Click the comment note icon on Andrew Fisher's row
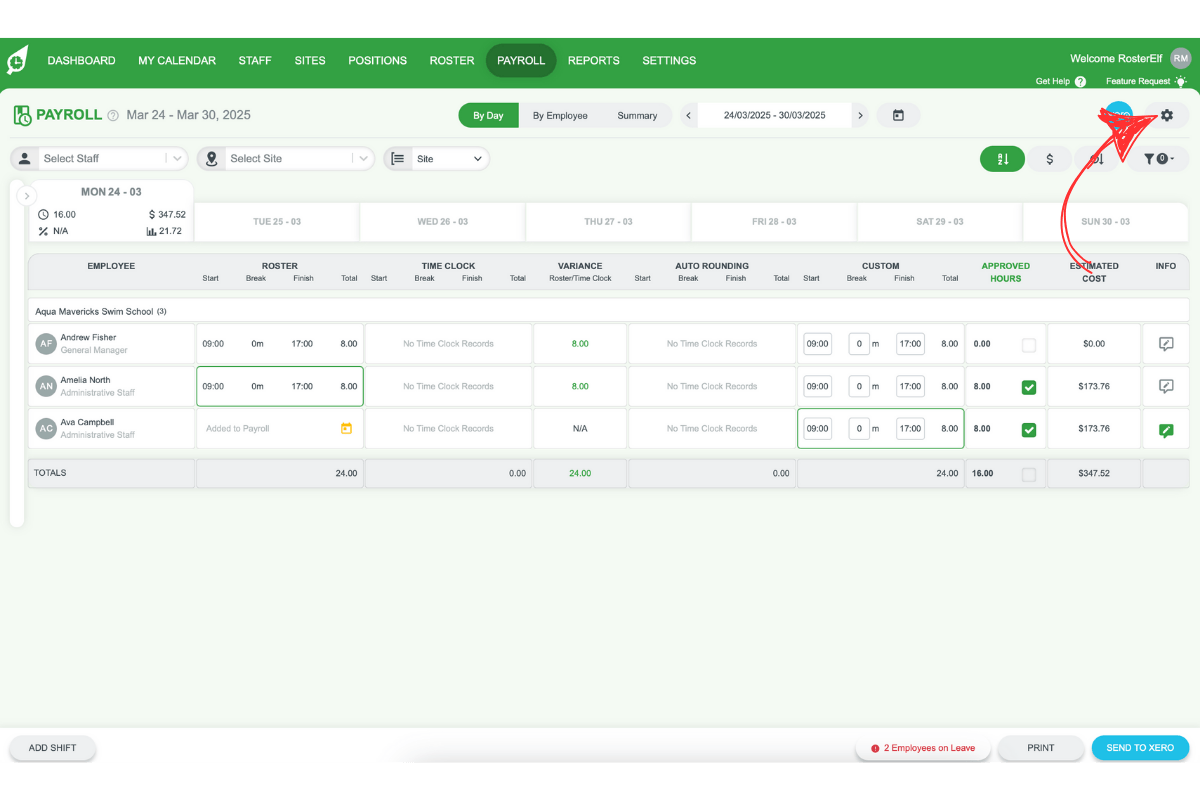 [x=1165, y=343]
